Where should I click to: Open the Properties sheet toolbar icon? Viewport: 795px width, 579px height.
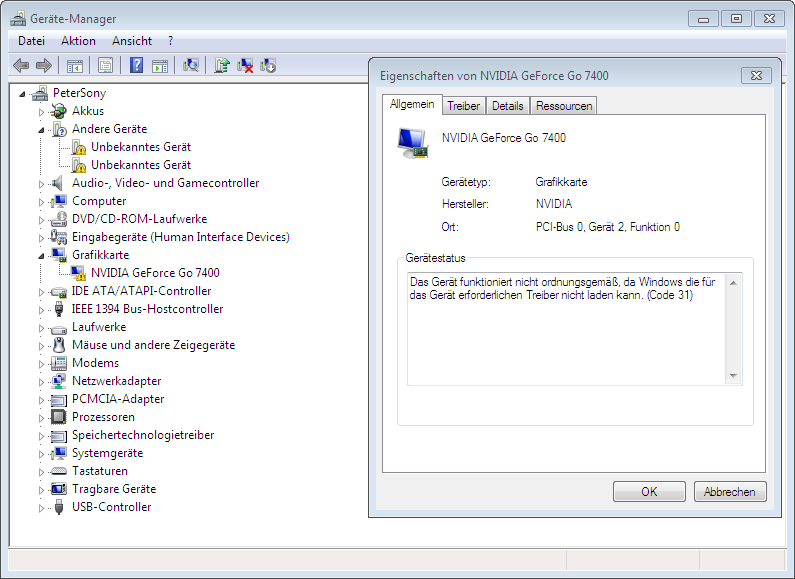pos(105,65)
